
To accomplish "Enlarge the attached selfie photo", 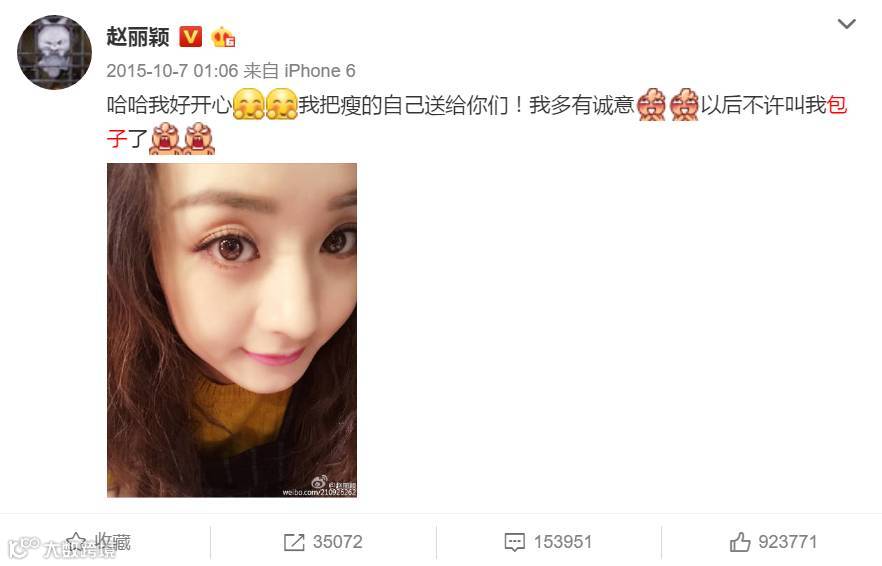I will tap(232, 330).
